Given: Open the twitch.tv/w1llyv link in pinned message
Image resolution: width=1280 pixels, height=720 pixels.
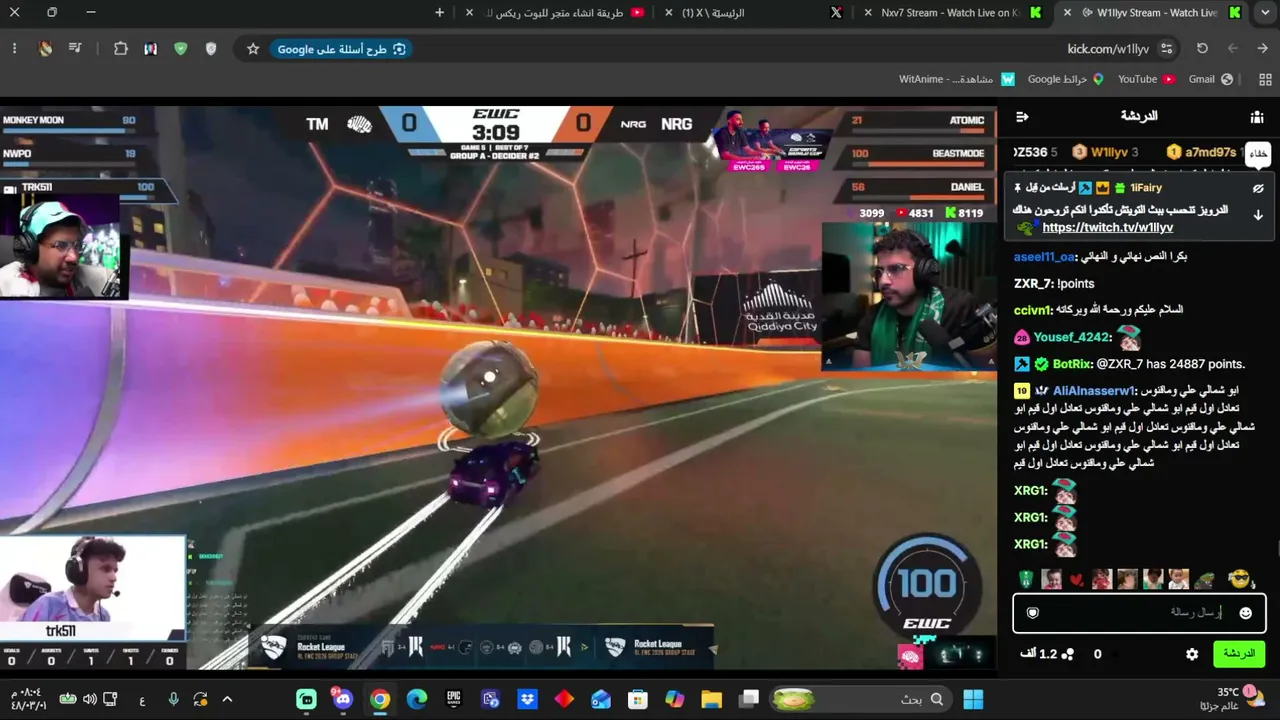Looking at the screenshot, I should [x=1108, y=228].
